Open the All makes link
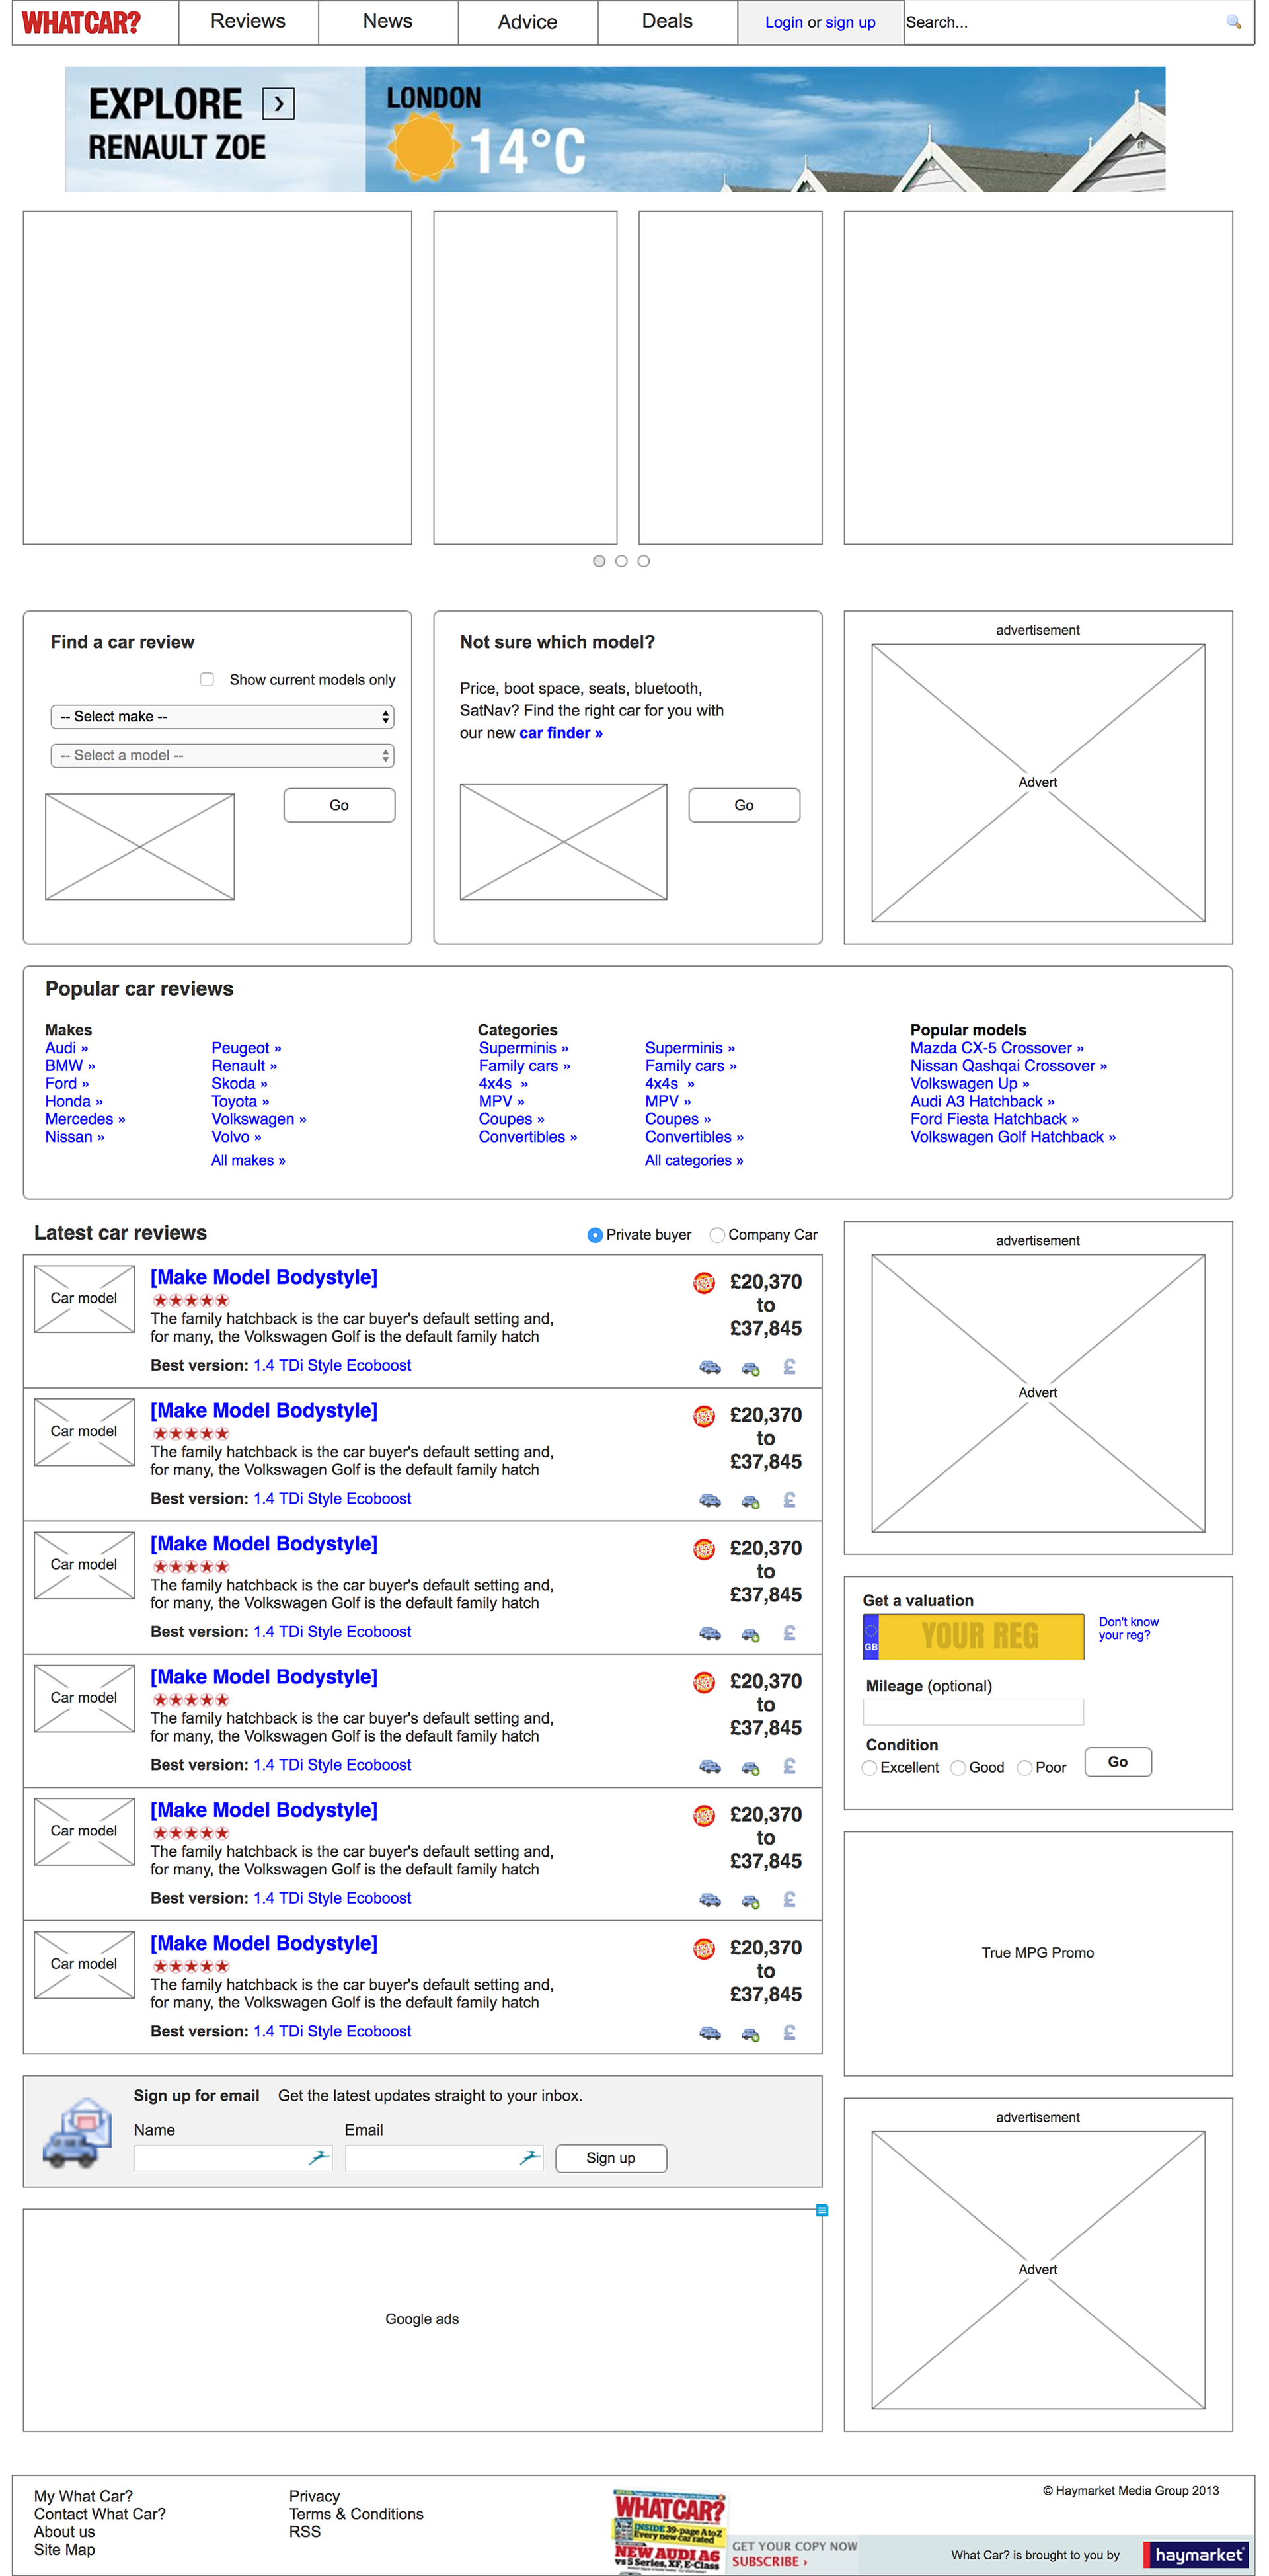 point(248,1160)
